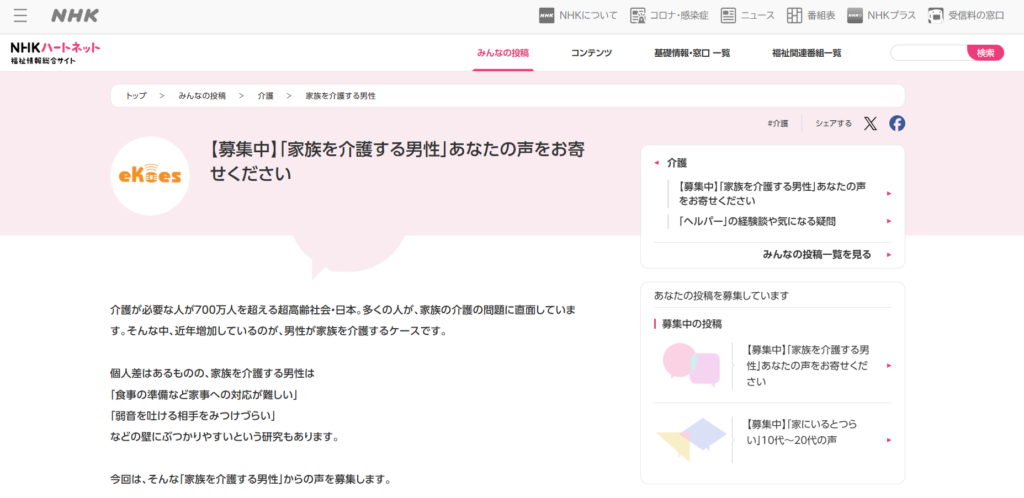
Task: Open みんなの投稿一覧を見る link
Action: tap(816, 255)
